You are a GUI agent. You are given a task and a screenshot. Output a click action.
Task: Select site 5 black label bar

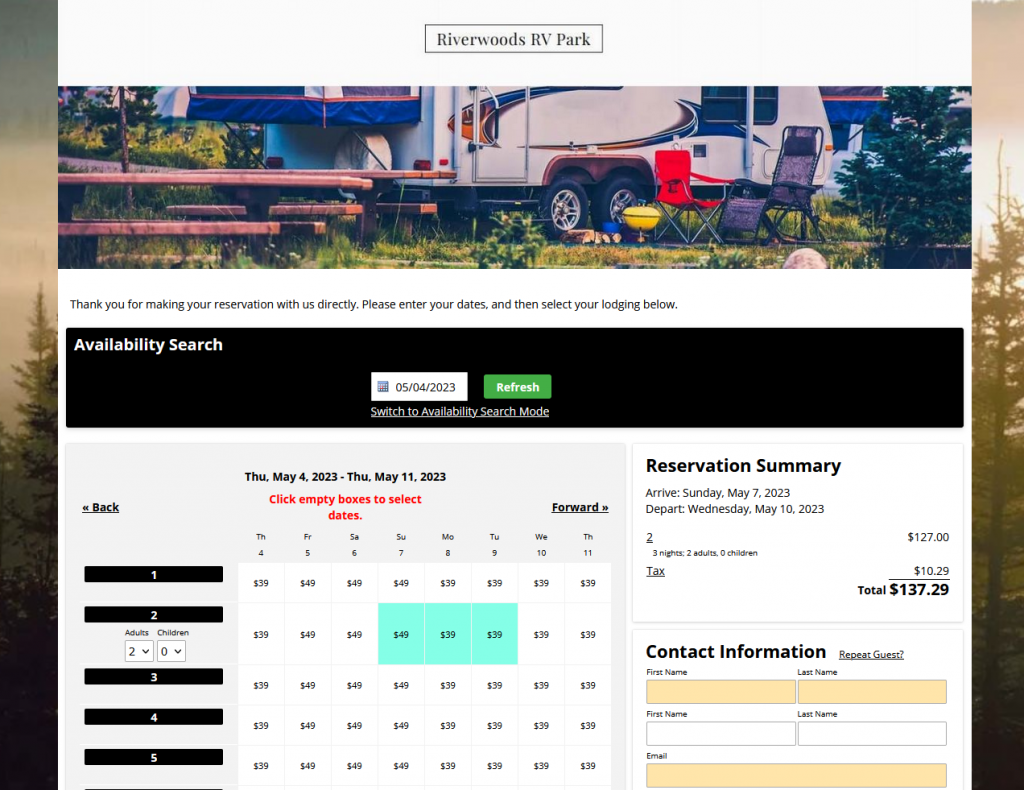[x=153, y=757]
